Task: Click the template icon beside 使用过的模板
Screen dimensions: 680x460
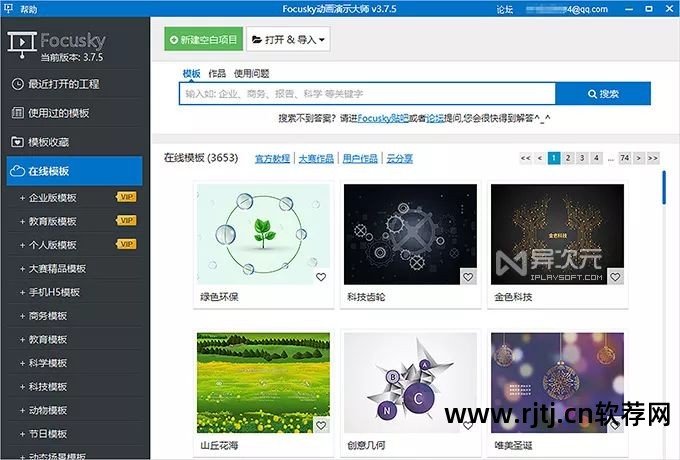Action: click(x=17, y=113)
